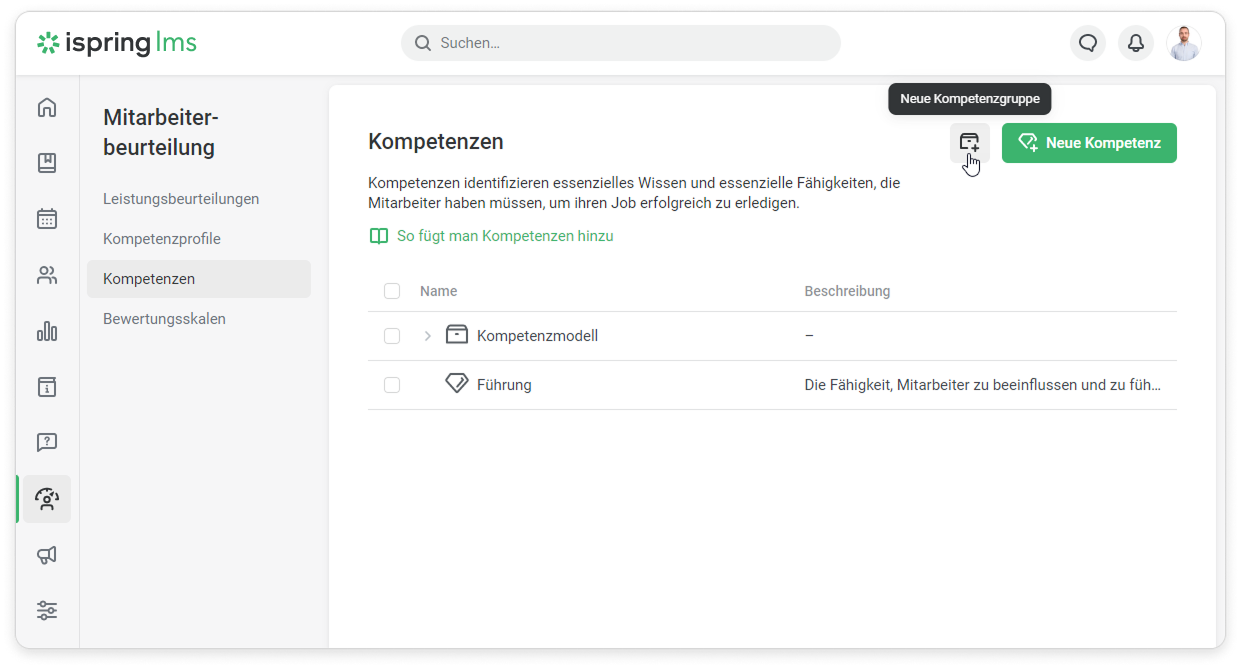The width and height of the screenshot is (1241, 668).
Task: Go to Bewertungsskalen menu item
Action: [x=164, y=319]
